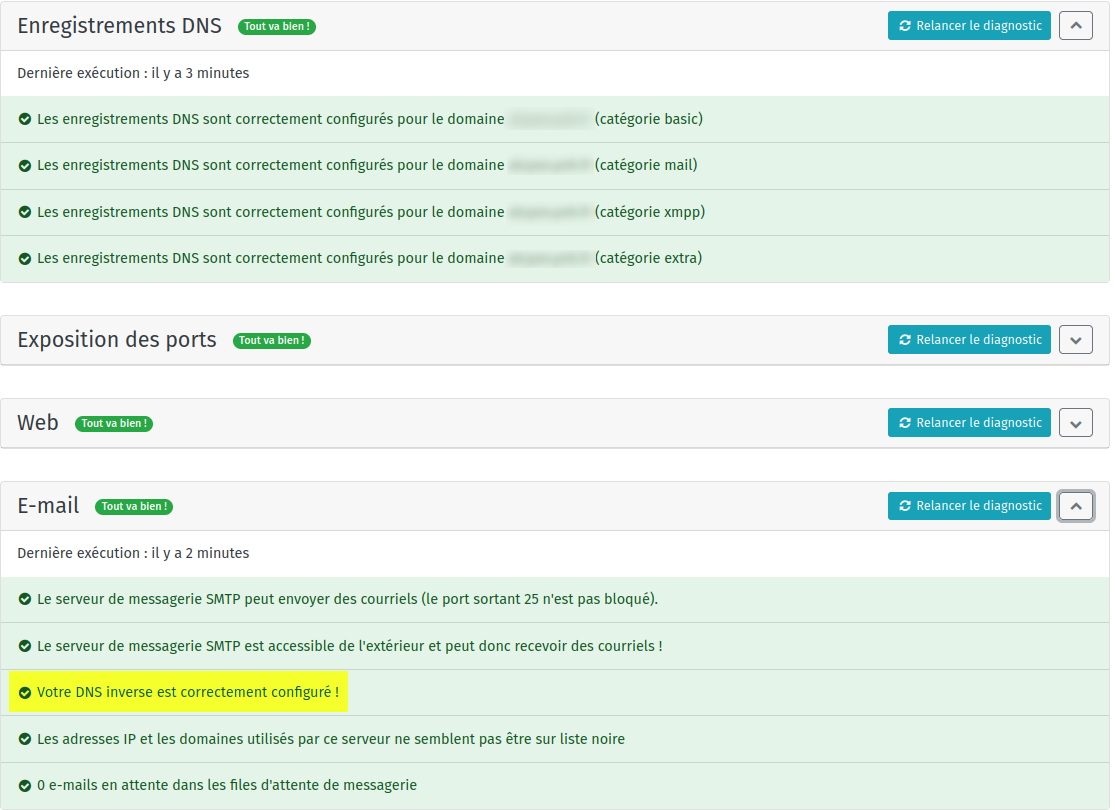Image resolution: width=1115 pixels, height=810 pixels.
Task: Rerun the Exposition des ports diagnostic
Action: [968, 340]
